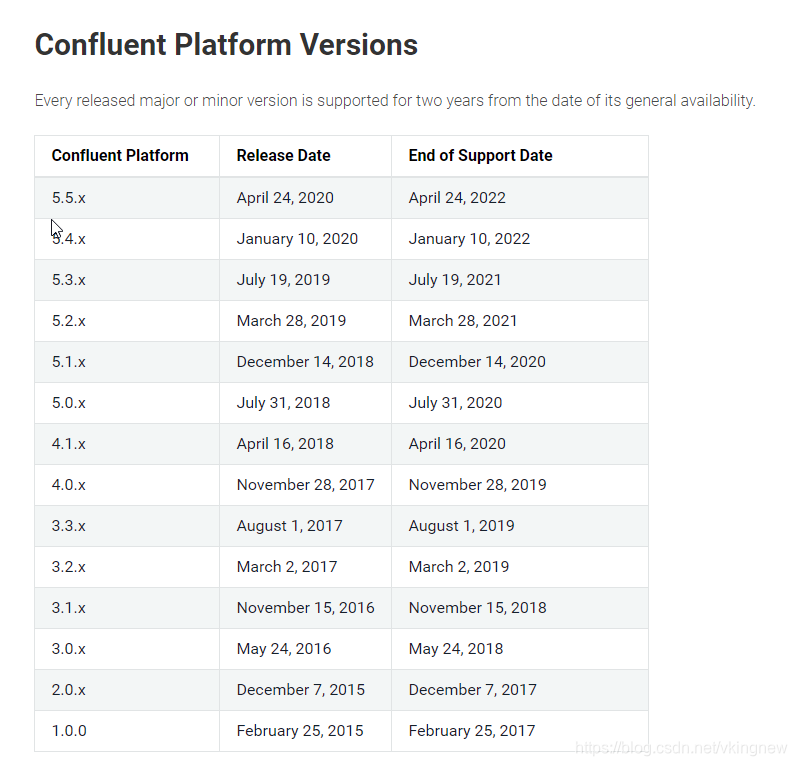
Task: Click the December 14, 2020 support date
Action: click(477, 361)
